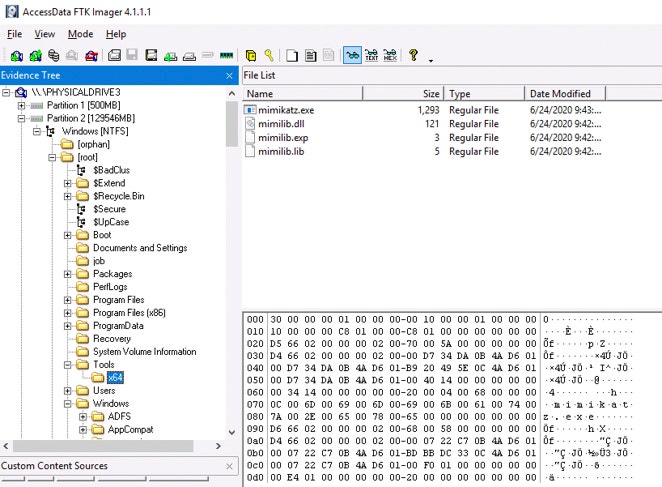
Task: Click the Export Logical Image (AD1) icon
Action: (151, 55)
